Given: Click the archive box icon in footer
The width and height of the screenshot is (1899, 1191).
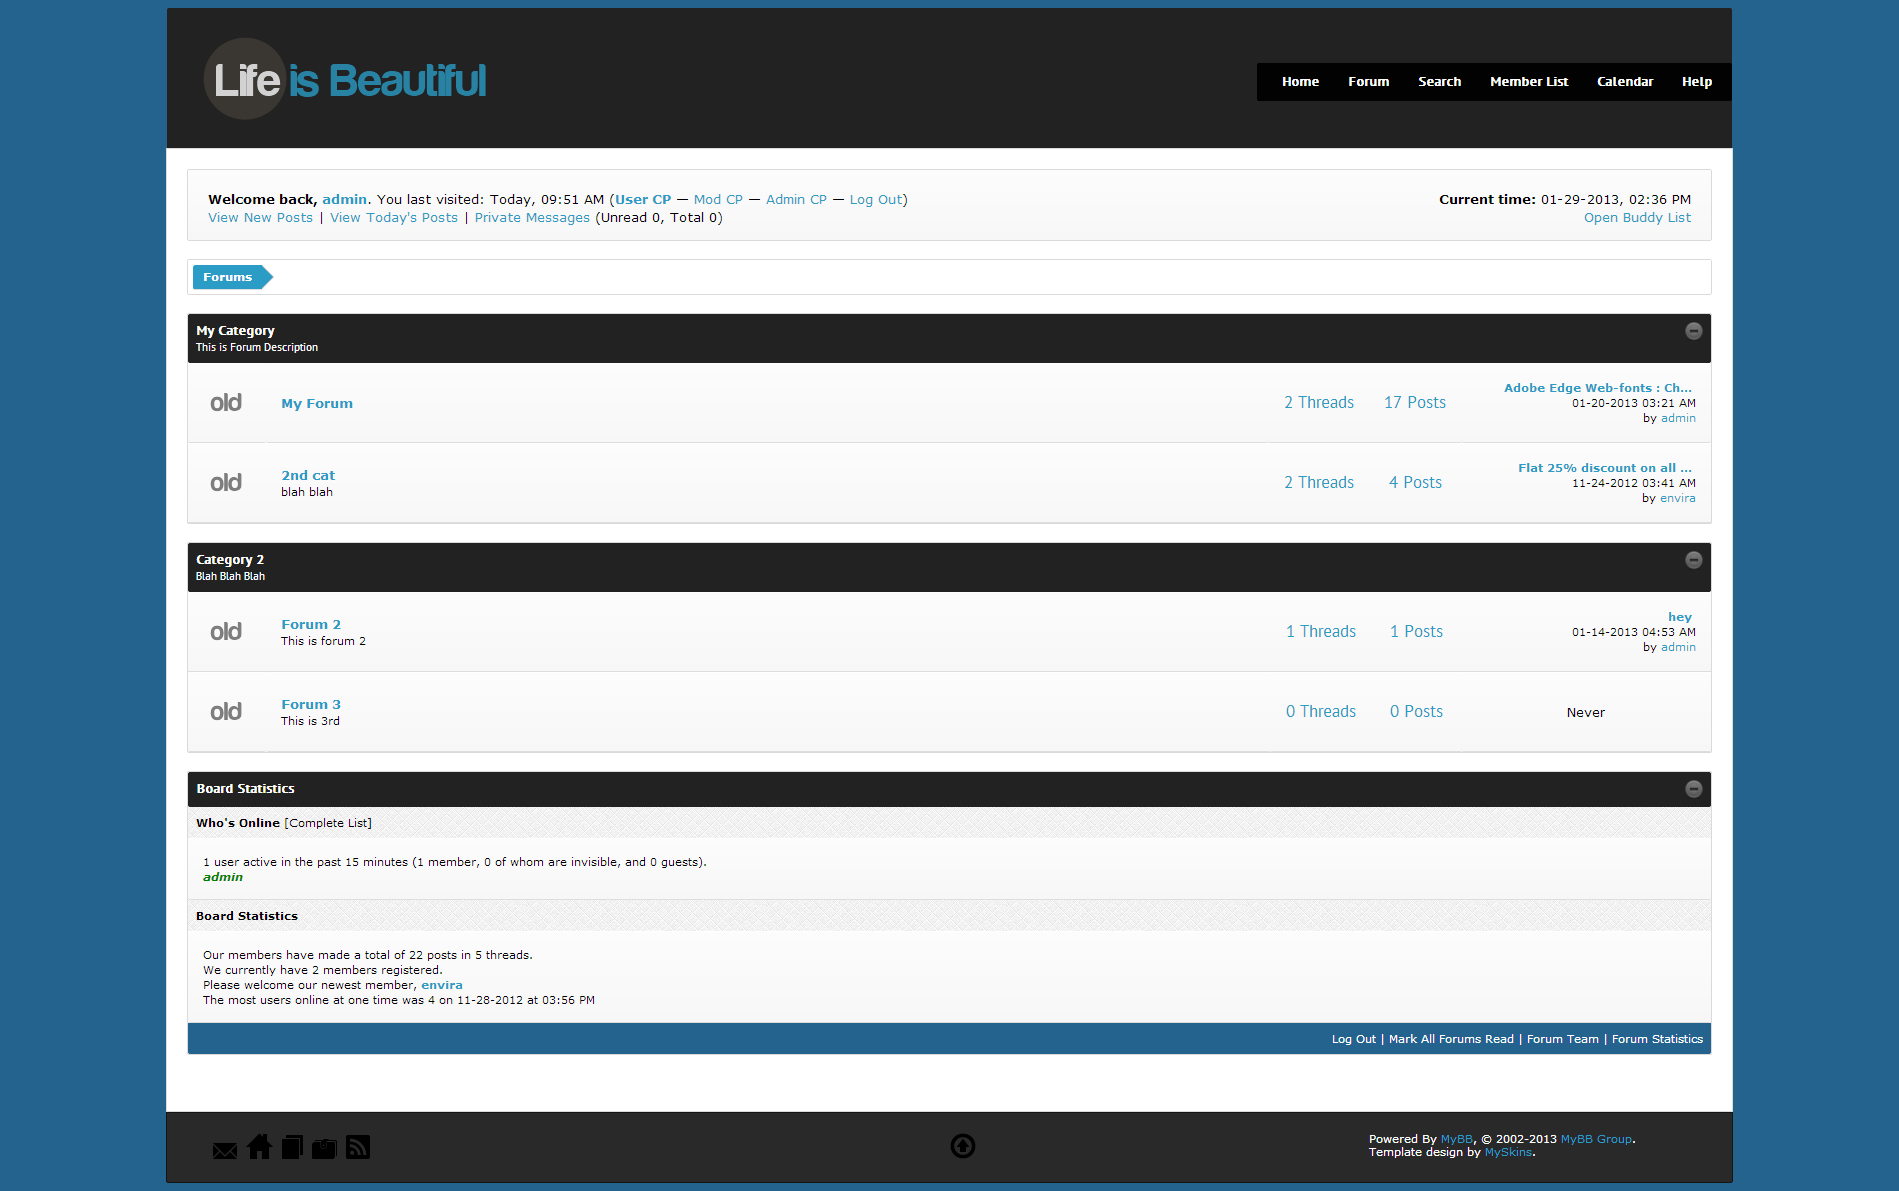Looking at the screenshot, I should point(324,1148).
